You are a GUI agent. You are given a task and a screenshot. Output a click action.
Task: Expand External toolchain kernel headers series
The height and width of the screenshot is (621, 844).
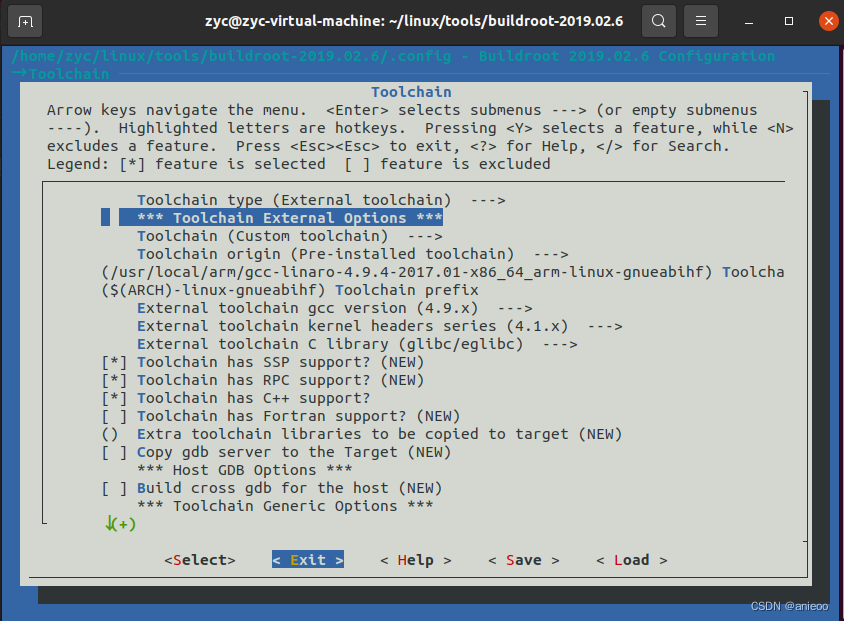[310, 326]
